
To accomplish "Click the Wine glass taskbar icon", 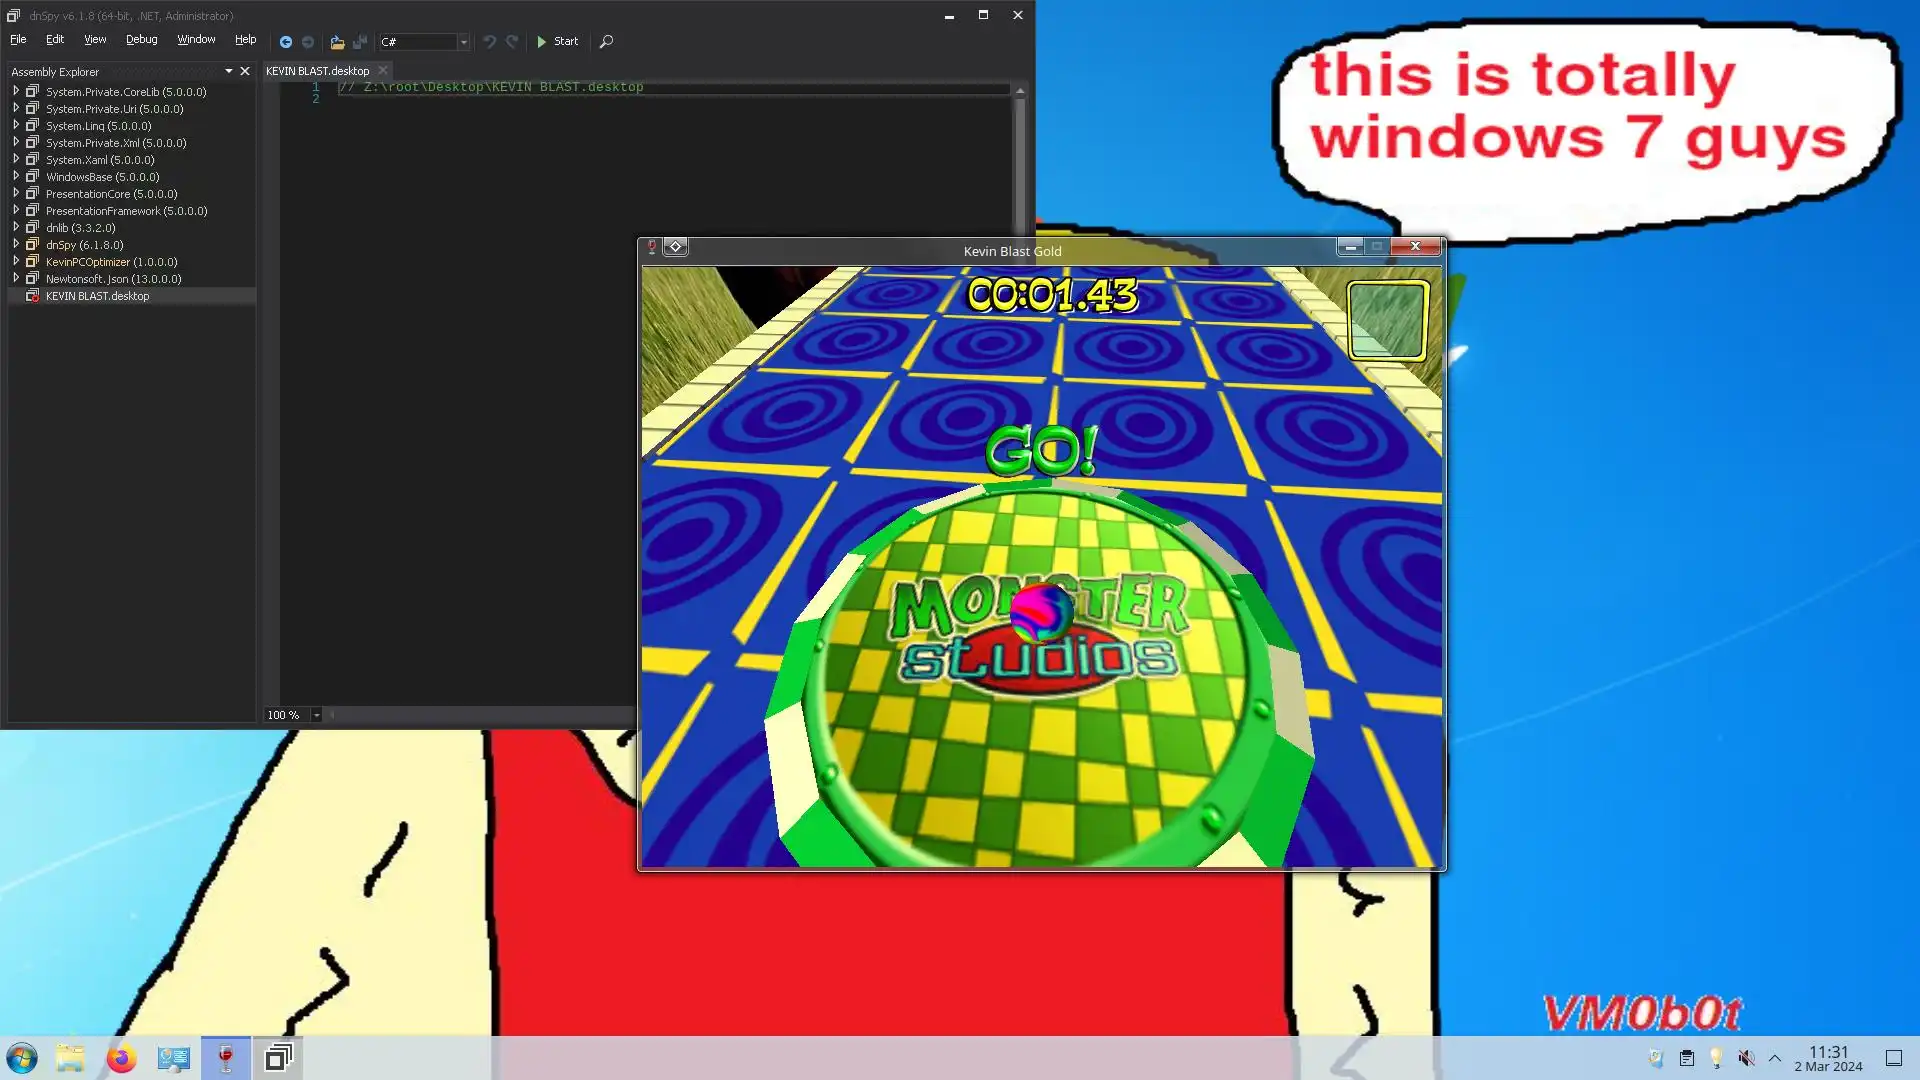I will [226, 1058].
